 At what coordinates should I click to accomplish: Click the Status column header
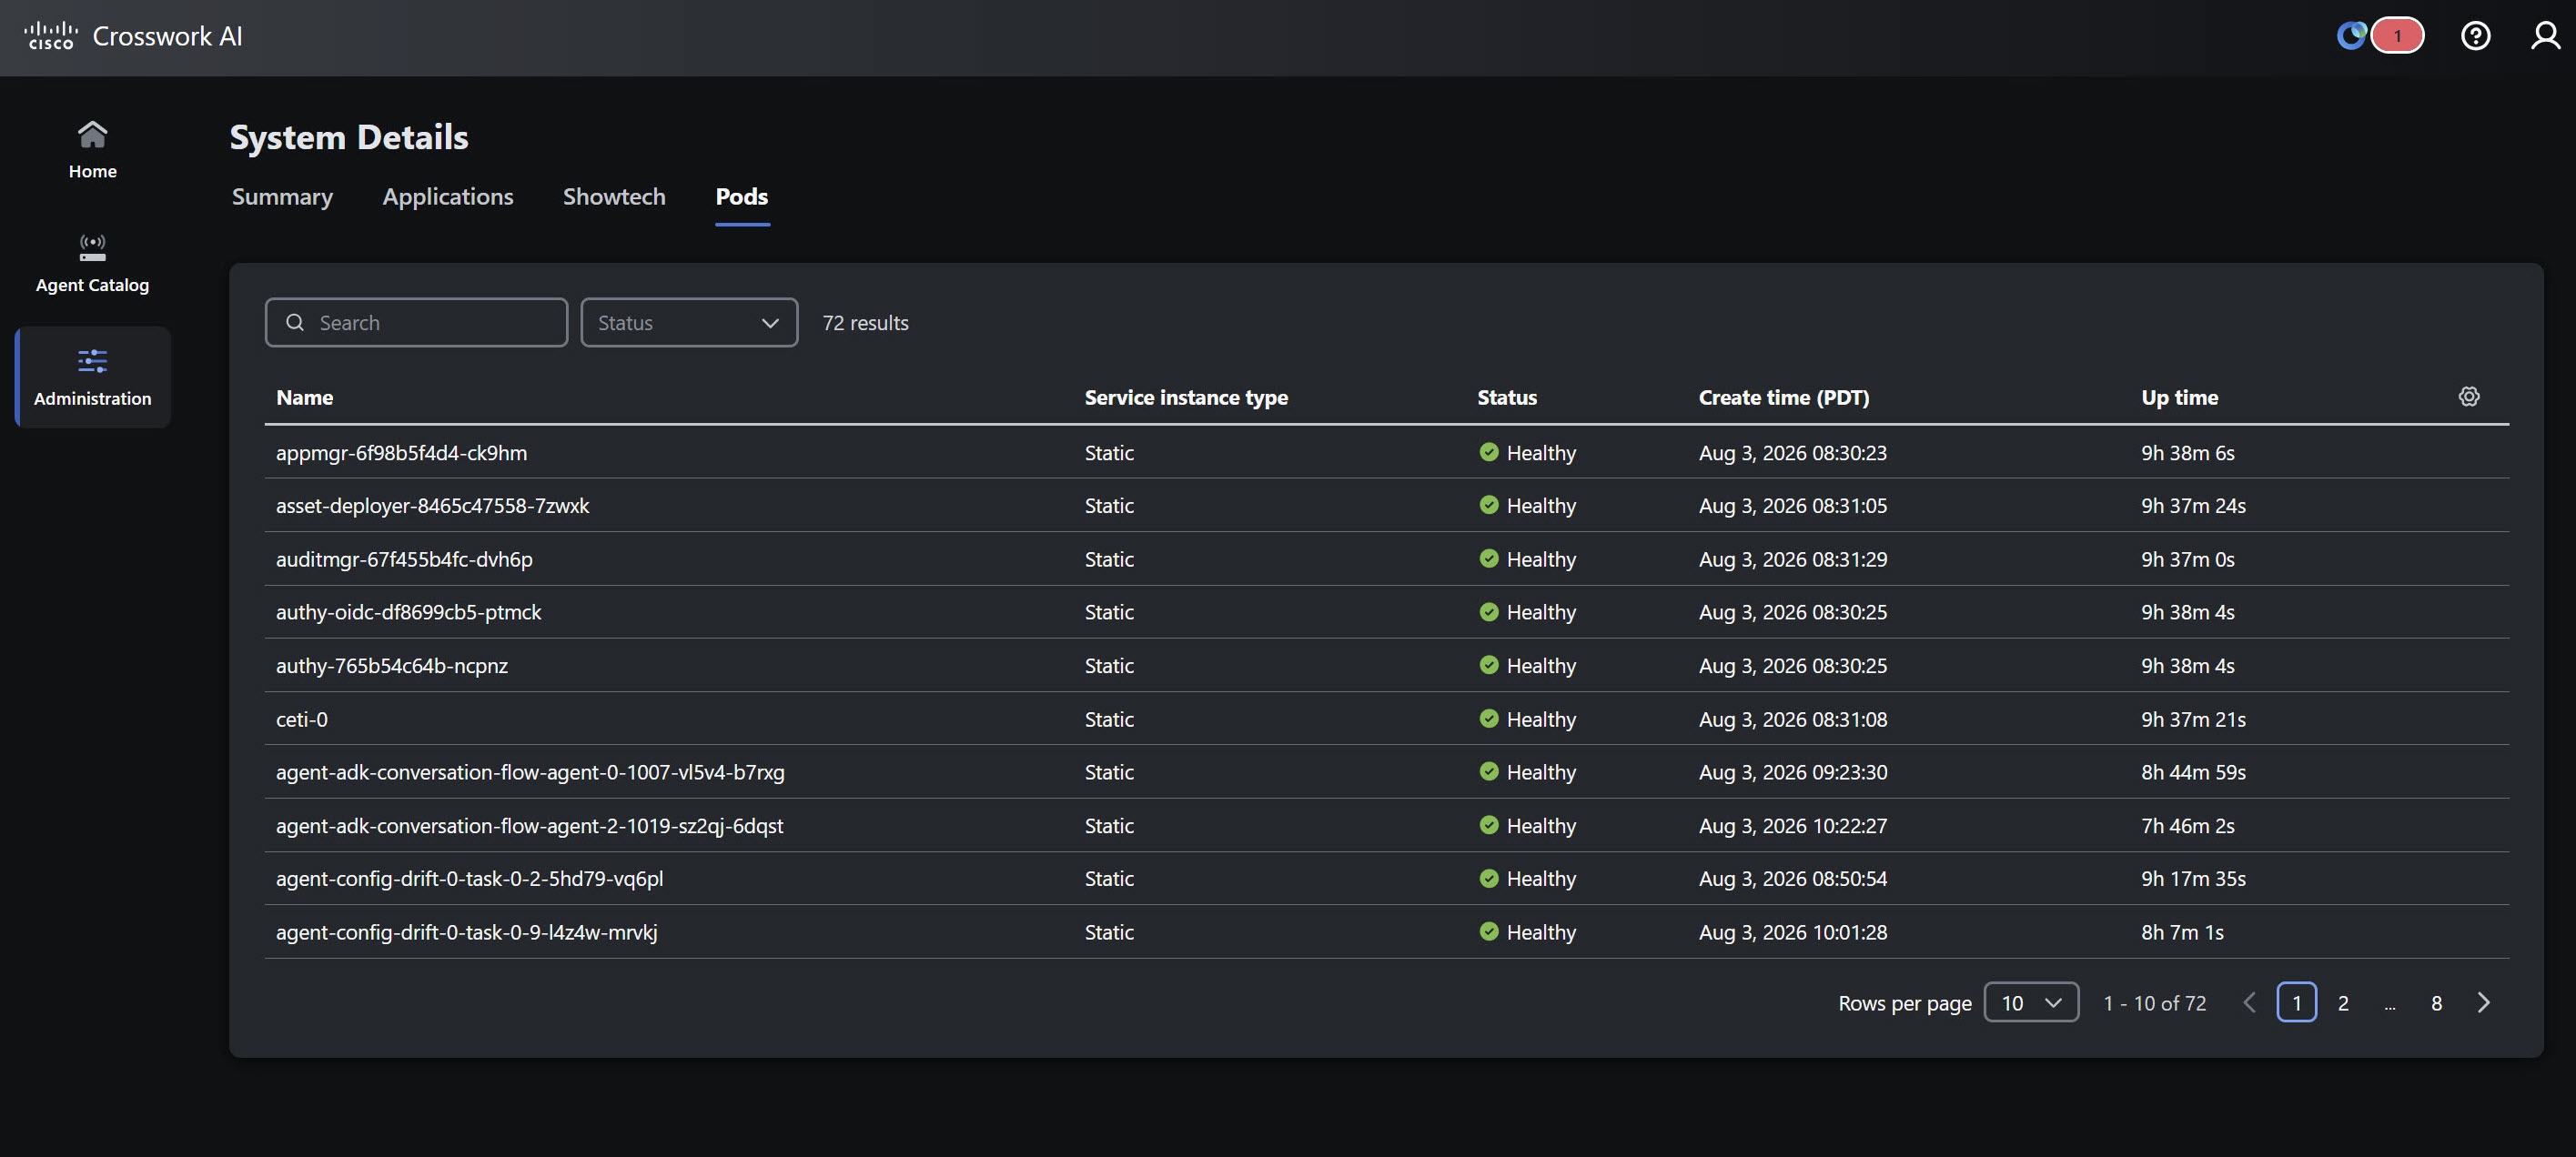pos(1506,397)
